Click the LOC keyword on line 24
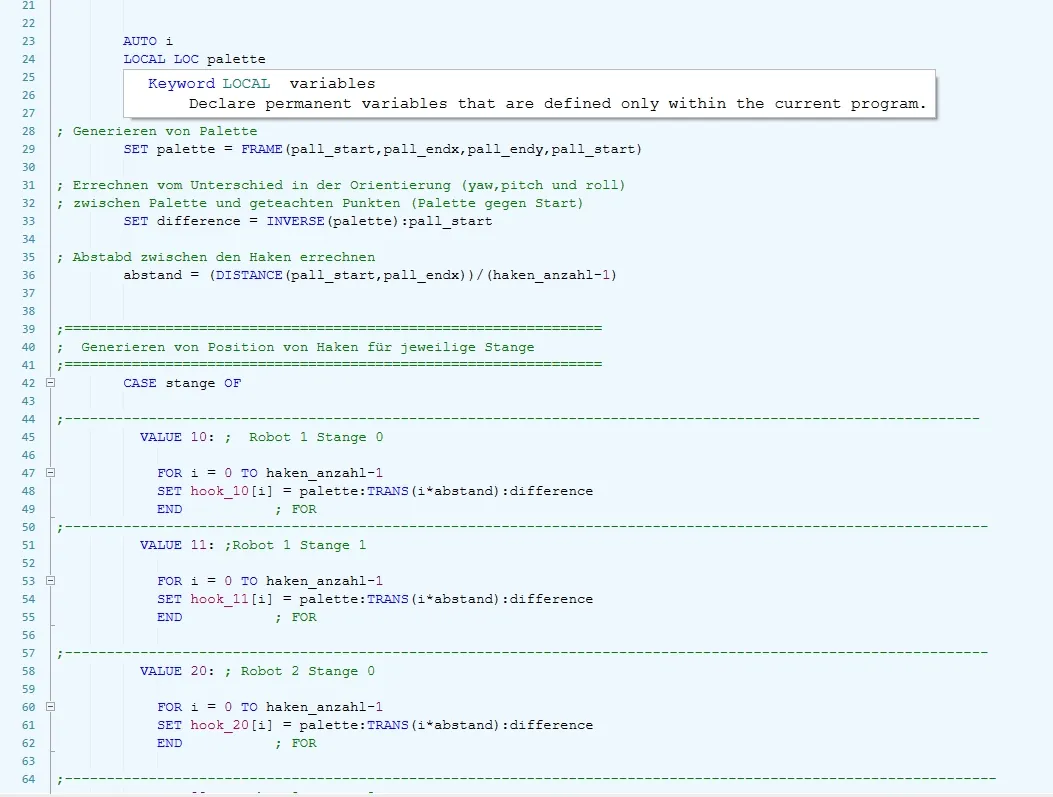The width and height of the screenshot is (1053, 797). (186, 59)
